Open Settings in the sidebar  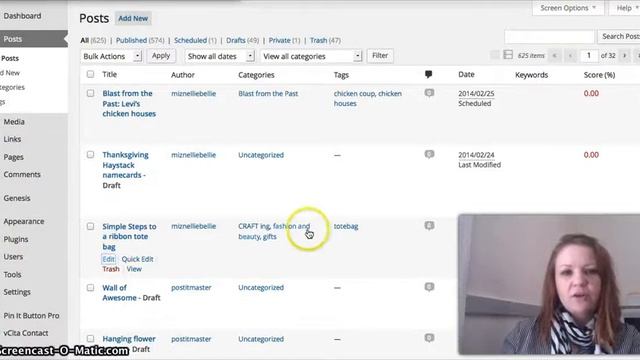pyautogui.click(x=17, y=292)
